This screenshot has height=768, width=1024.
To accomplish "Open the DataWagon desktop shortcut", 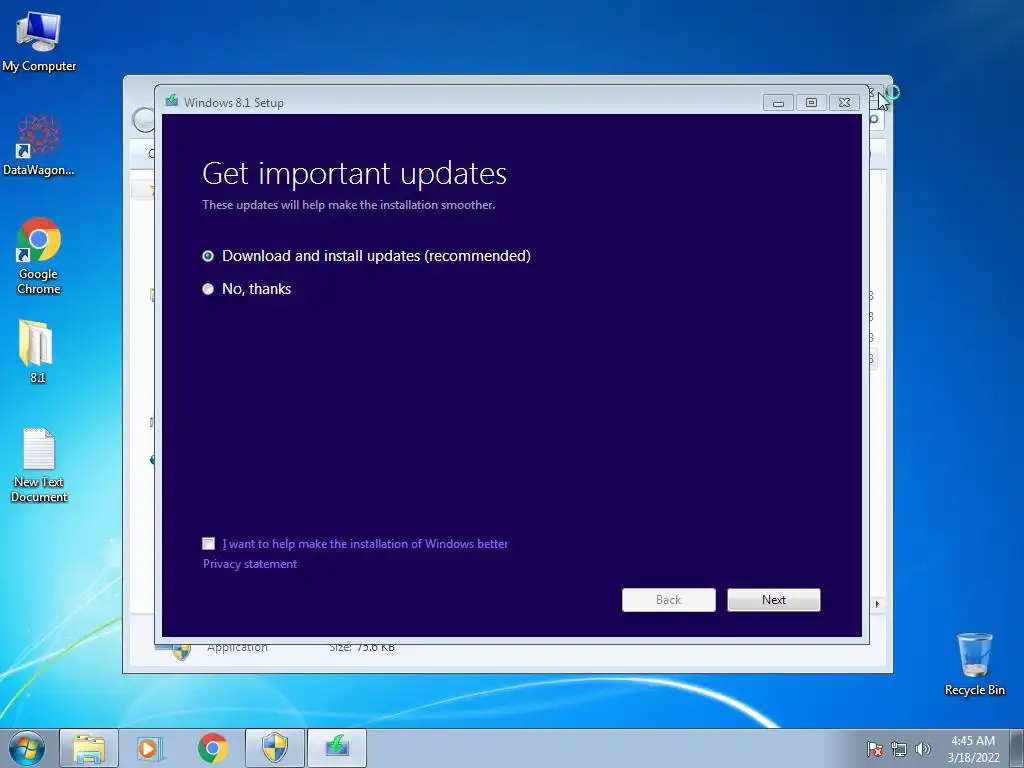I will point(39,145).
